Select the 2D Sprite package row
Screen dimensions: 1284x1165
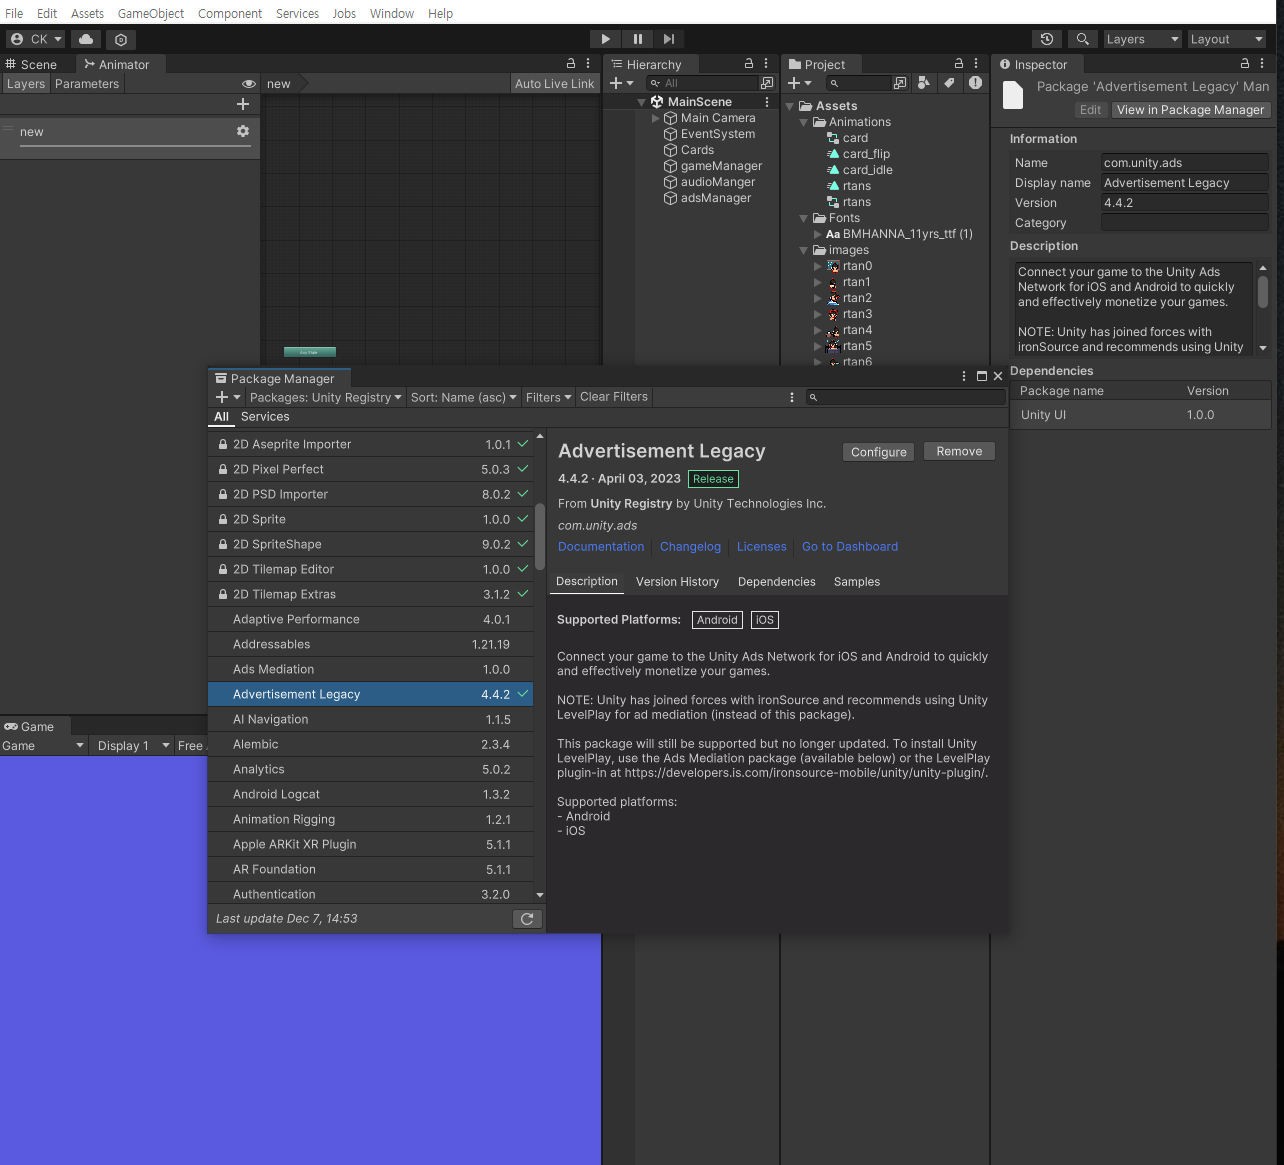point(370,519)
